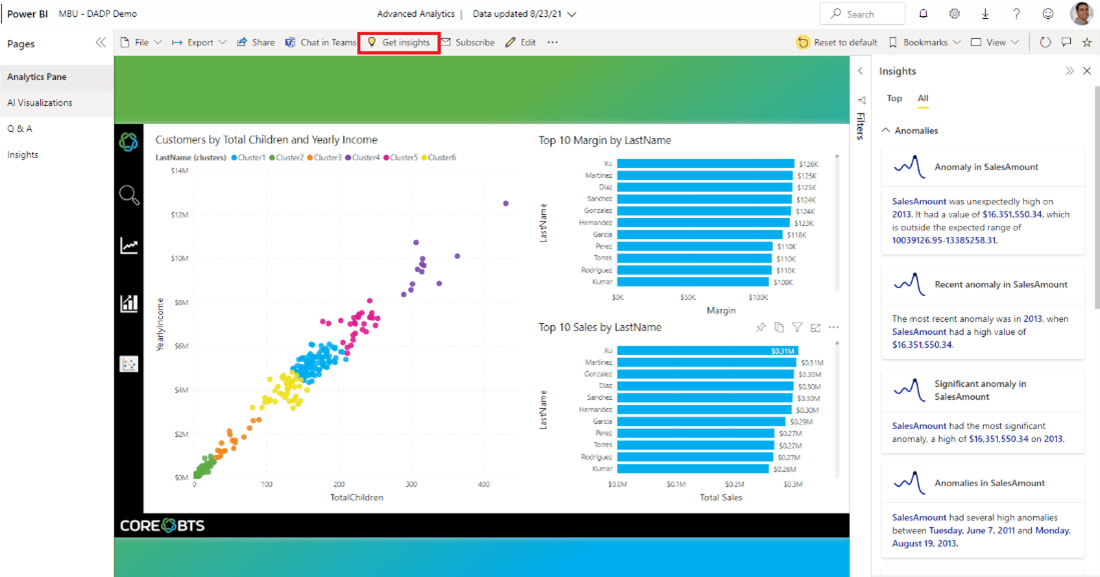Collapse the Anomalies section
The height and width of the screenshot is (577, 1100).
[886, 131]
